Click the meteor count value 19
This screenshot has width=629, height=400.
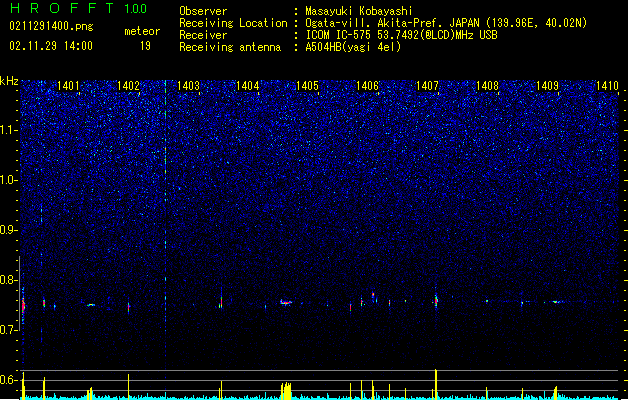145,46
